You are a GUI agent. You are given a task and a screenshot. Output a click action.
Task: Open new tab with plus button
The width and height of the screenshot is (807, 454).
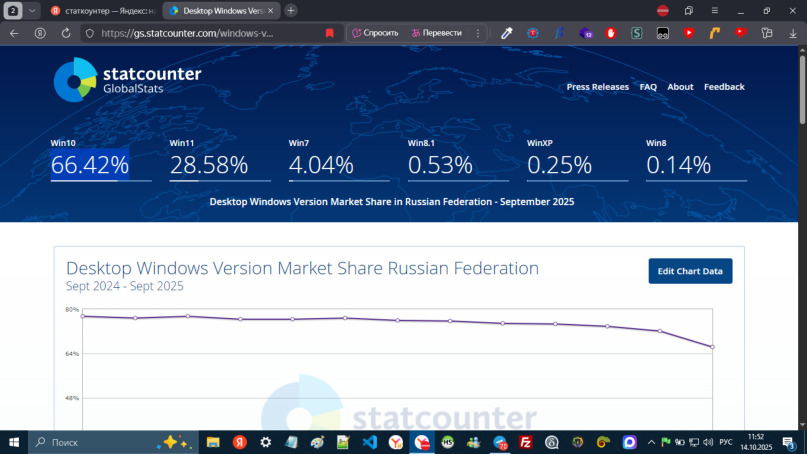(291, 10)
